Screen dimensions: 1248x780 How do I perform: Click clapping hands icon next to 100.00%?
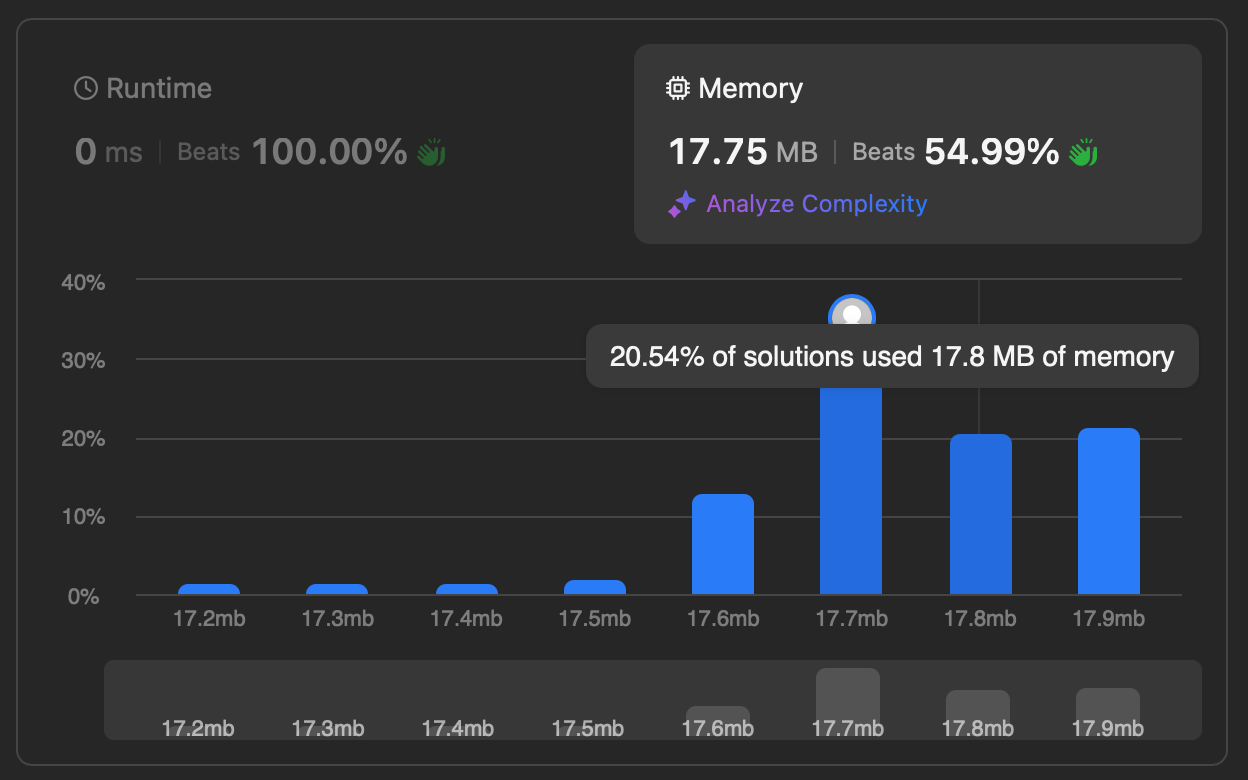click(431, 152)
